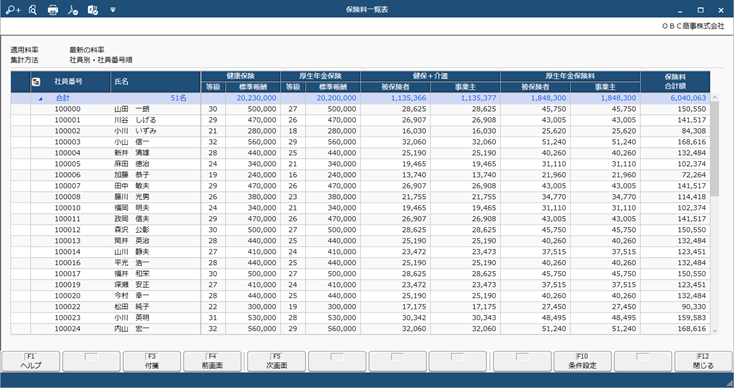Click the 90,330 total for 100022
Screen dimensions: 734x388
point(694,307)
